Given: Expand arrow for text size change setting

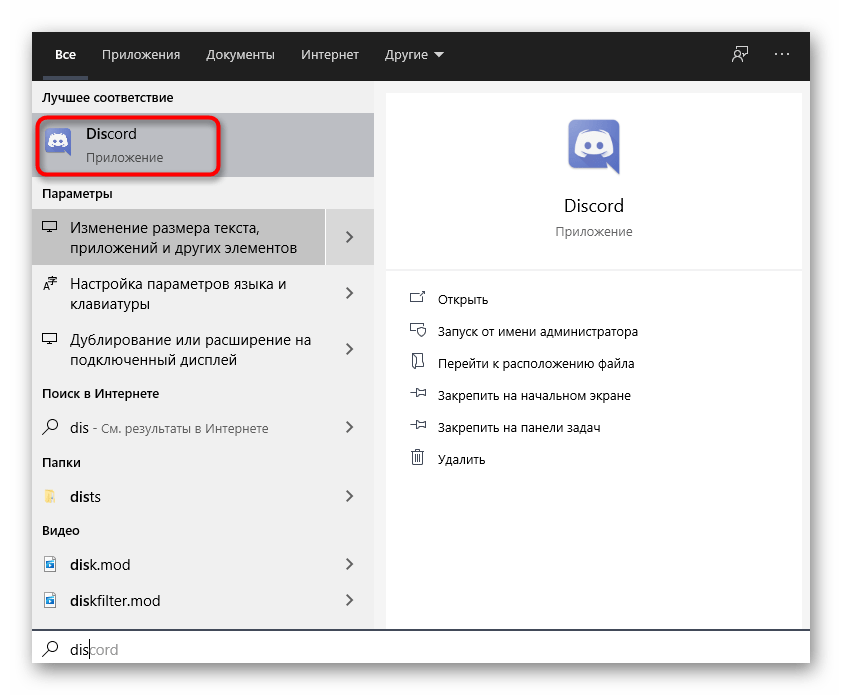Looking at the screenshot, I should [x=350, y=237].
